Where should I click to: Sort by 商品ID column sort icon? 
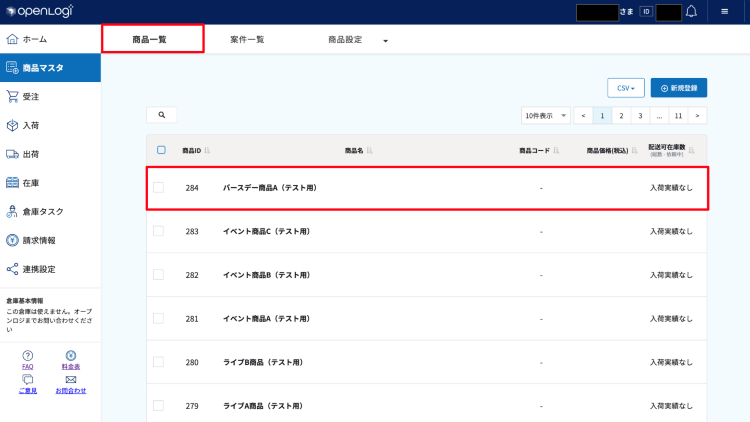207,151
